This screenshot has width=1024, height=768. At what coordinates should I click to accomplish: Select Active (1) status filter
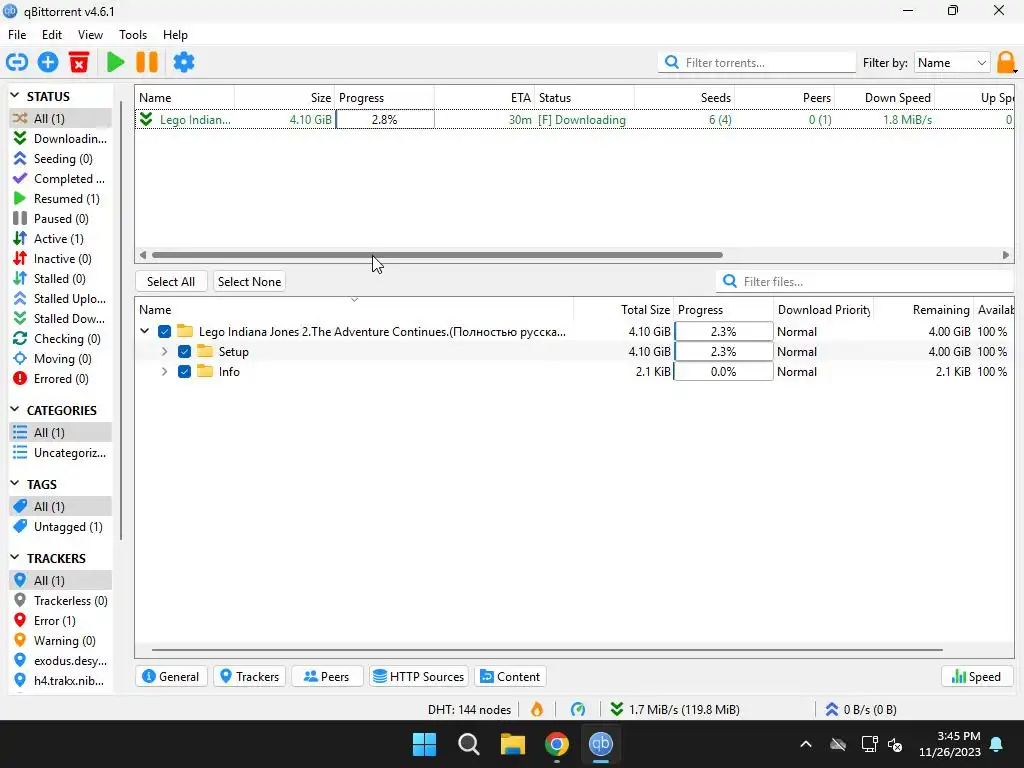click(60, 238)
